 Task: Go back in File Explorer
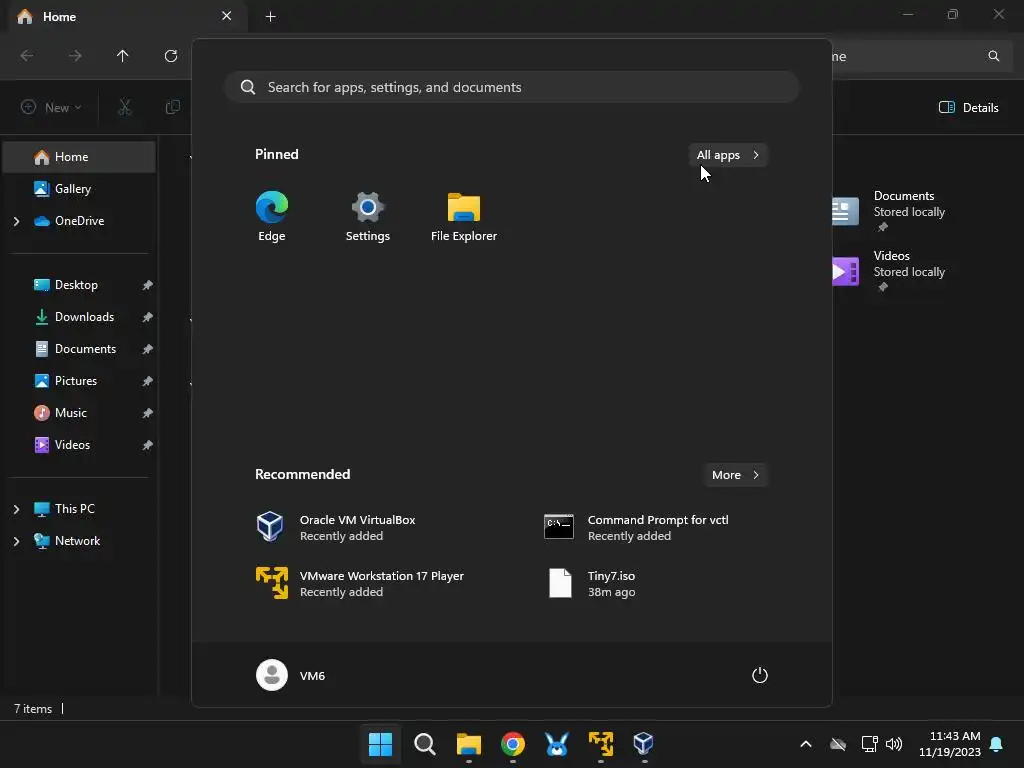point(27,56)
